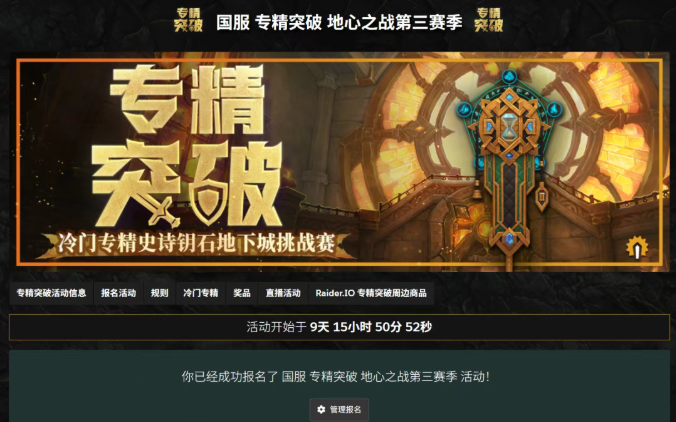Open the Raider.IO emblem in the banner corner
The height and width of the screenshot is (422, 676).
pos(637,247)
